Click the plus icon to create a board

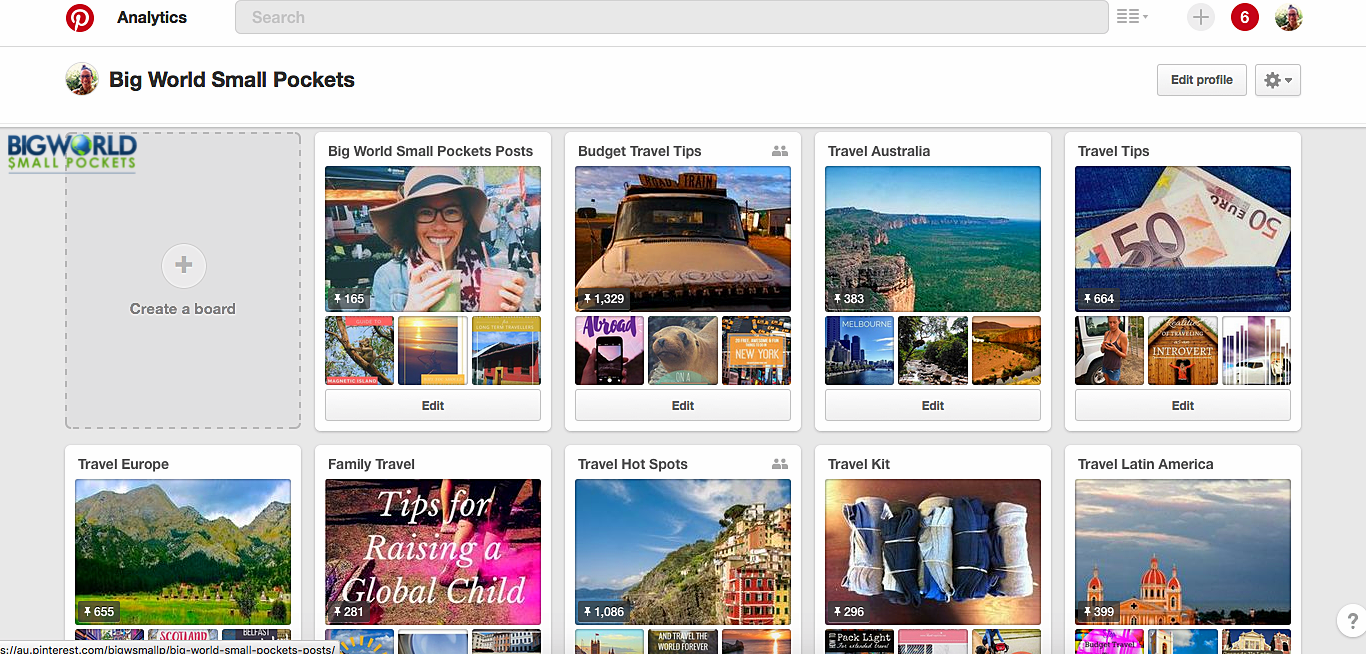183,266
